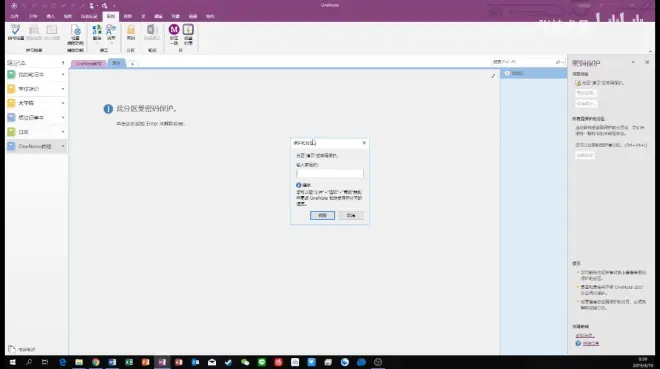Viewport: 660px width, 369px height.
Task: Select the active Review ribbon tab
Action: 111,16
